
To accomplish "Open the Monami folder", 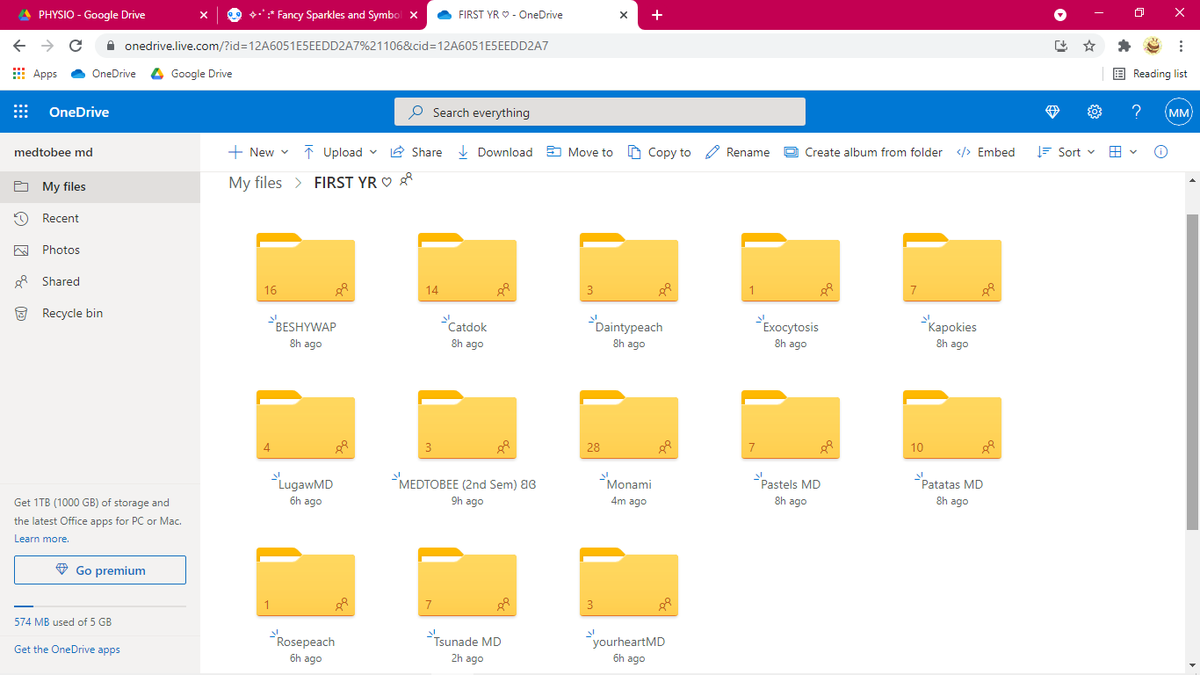I will [629, 425].
